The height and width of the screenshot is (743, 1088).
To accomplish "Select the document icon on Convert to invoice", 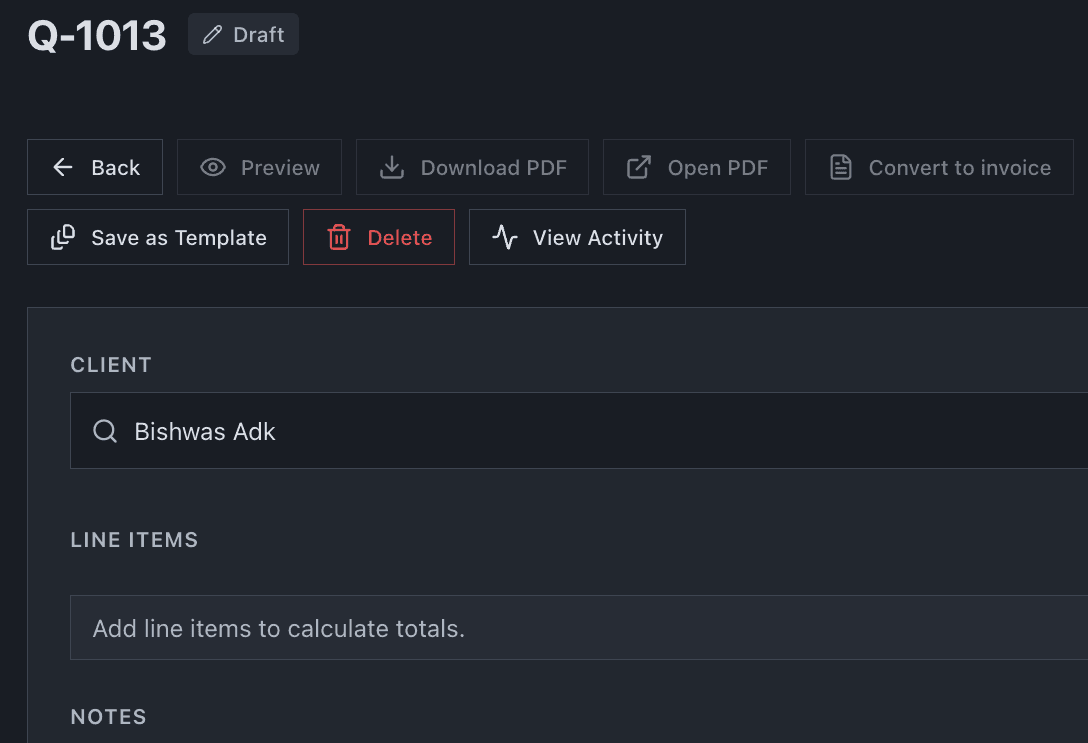I will (x=841, y=167).
